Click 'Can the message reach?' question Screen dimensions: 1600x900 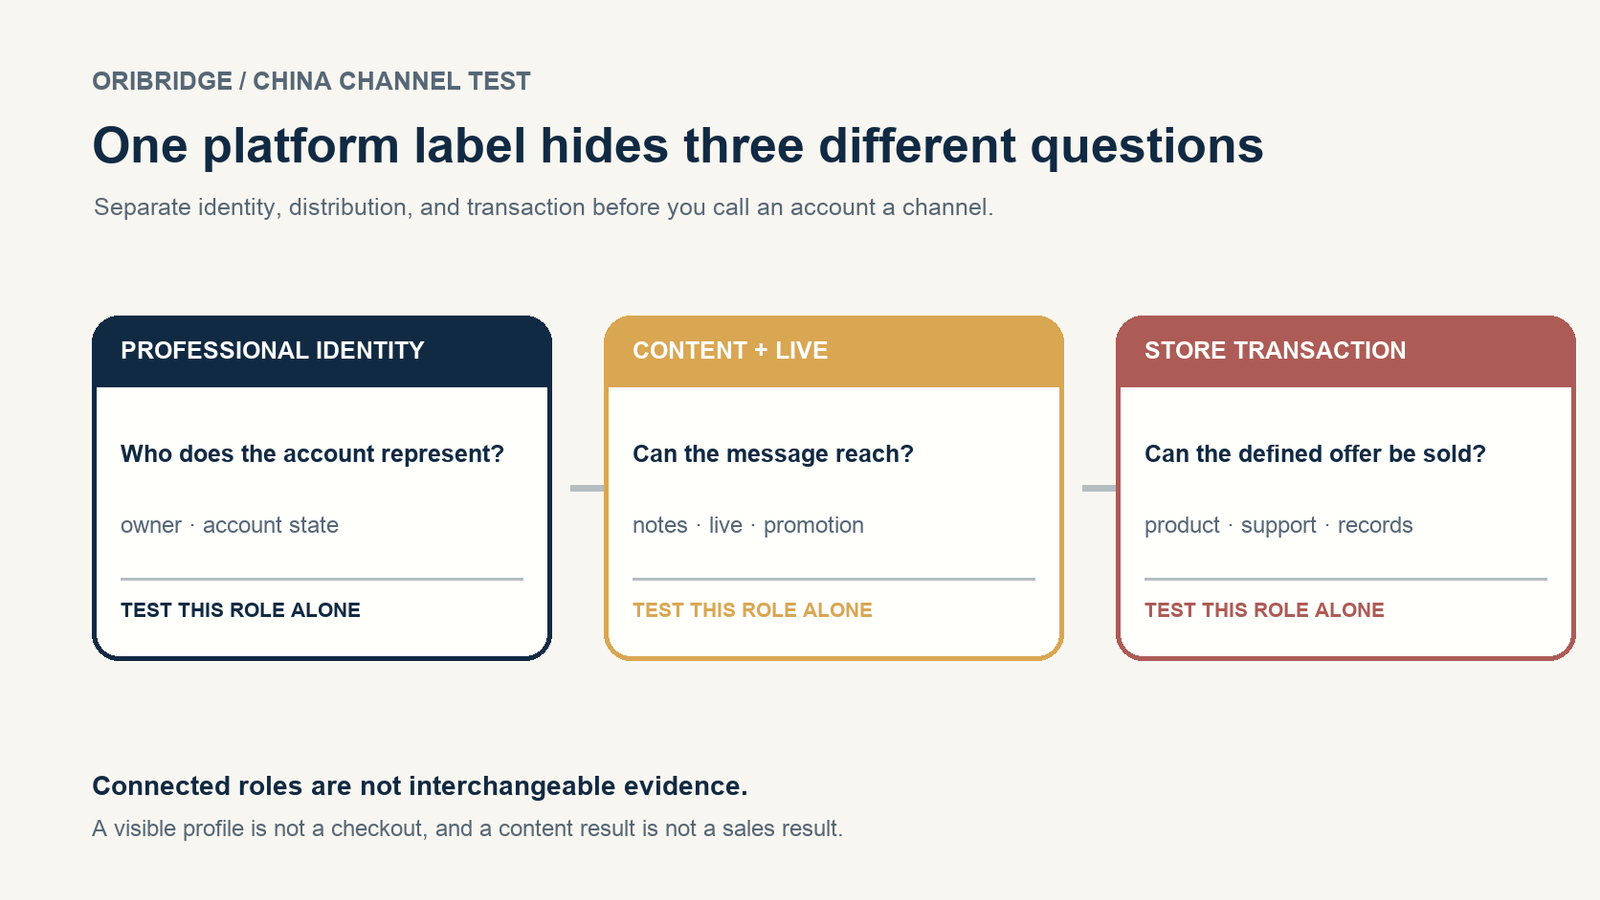(x=773, y=454)
